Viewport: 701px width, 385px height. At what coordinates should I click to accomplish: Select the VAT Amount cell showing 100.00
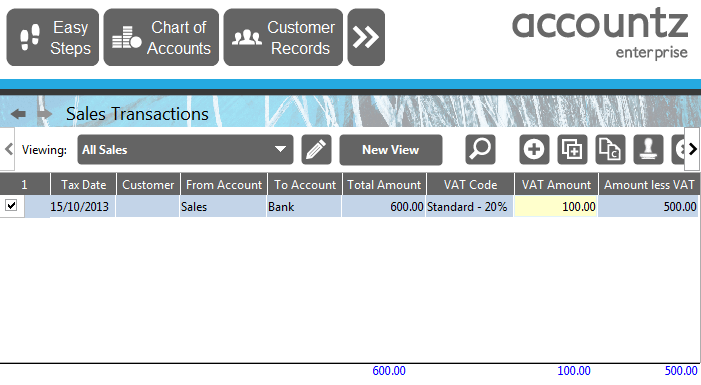coord(555,207)
